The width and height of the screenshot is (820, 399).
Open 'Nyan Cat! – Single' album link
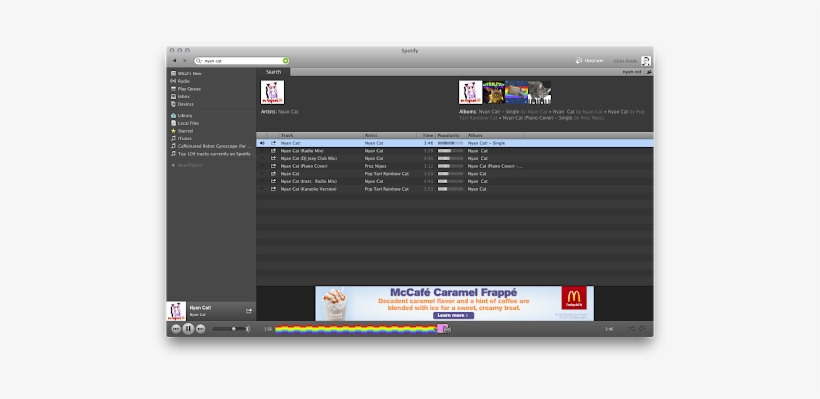coord(499,112)
